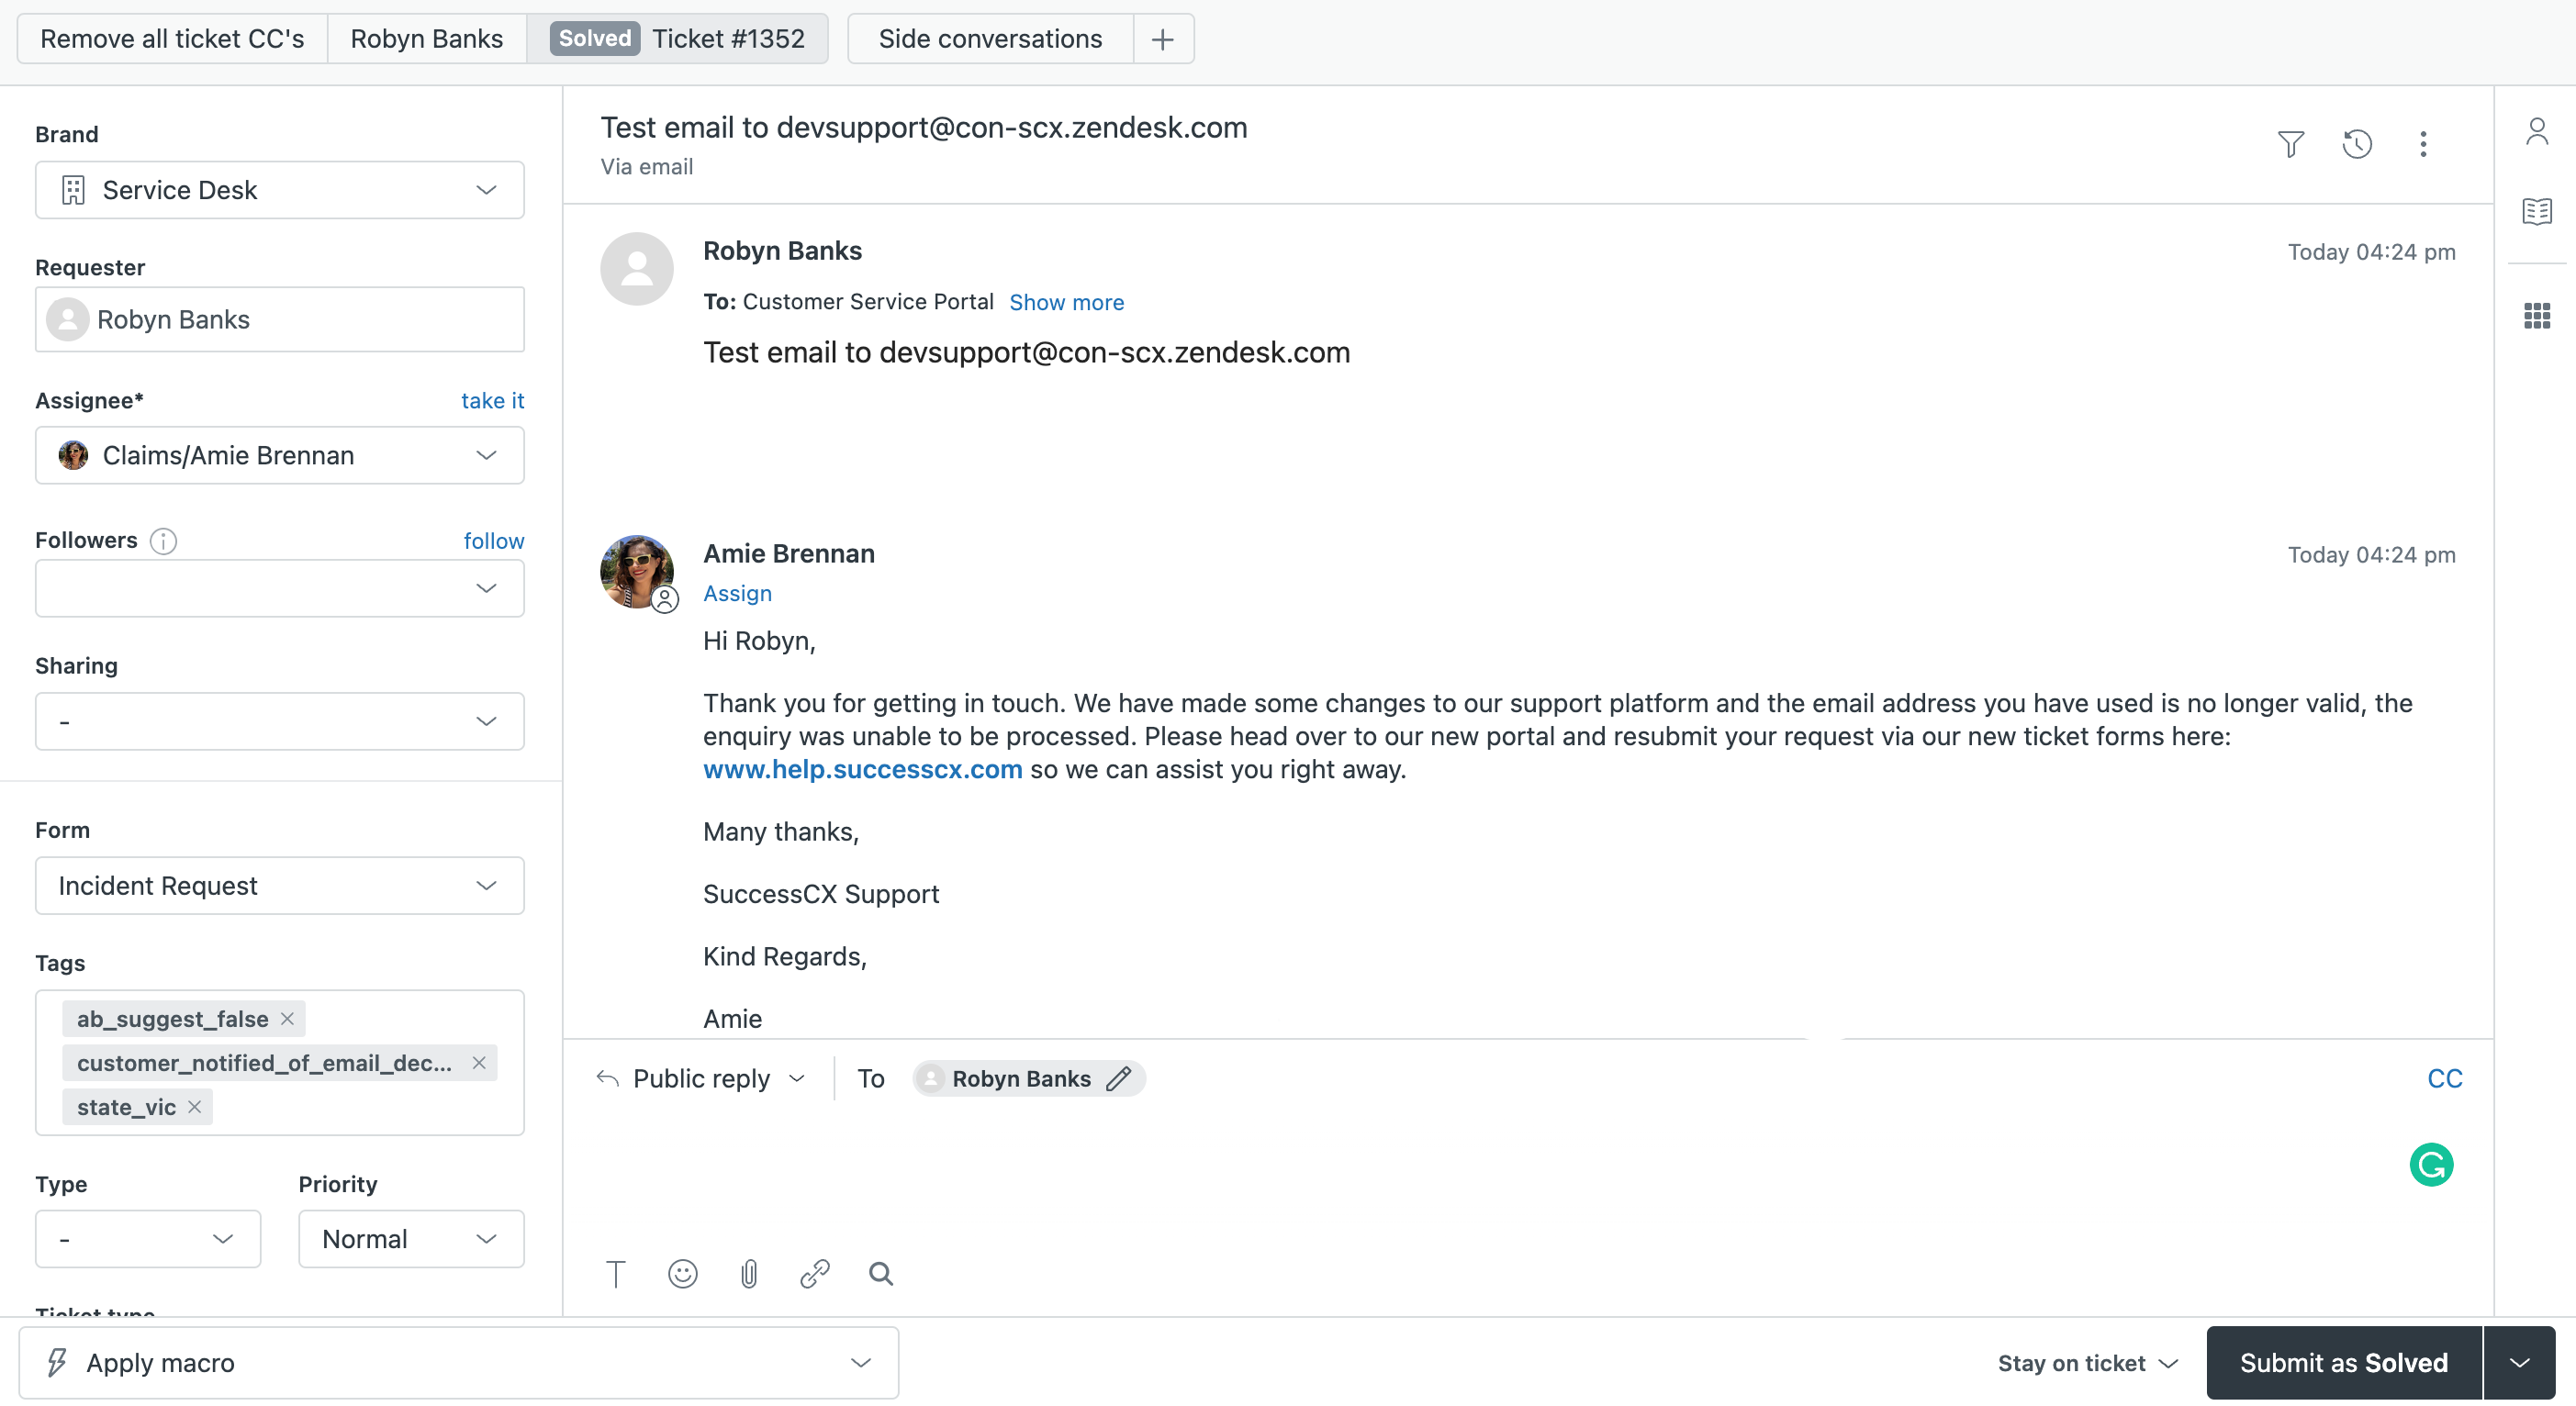Insert a link in the reply
Image resolution: width=2576 pixels, height=1406 pixels.
(x=815, y=1273)
